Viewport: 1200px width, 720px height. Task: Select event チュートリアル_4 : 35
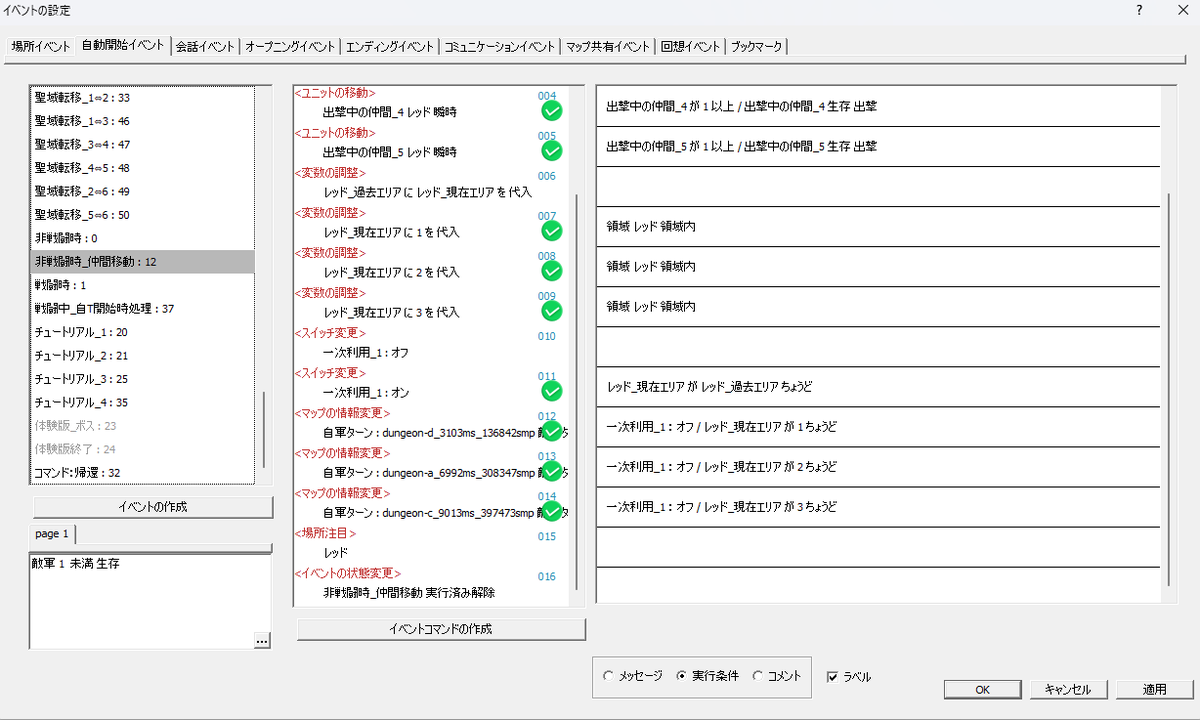tap(142, 402)
